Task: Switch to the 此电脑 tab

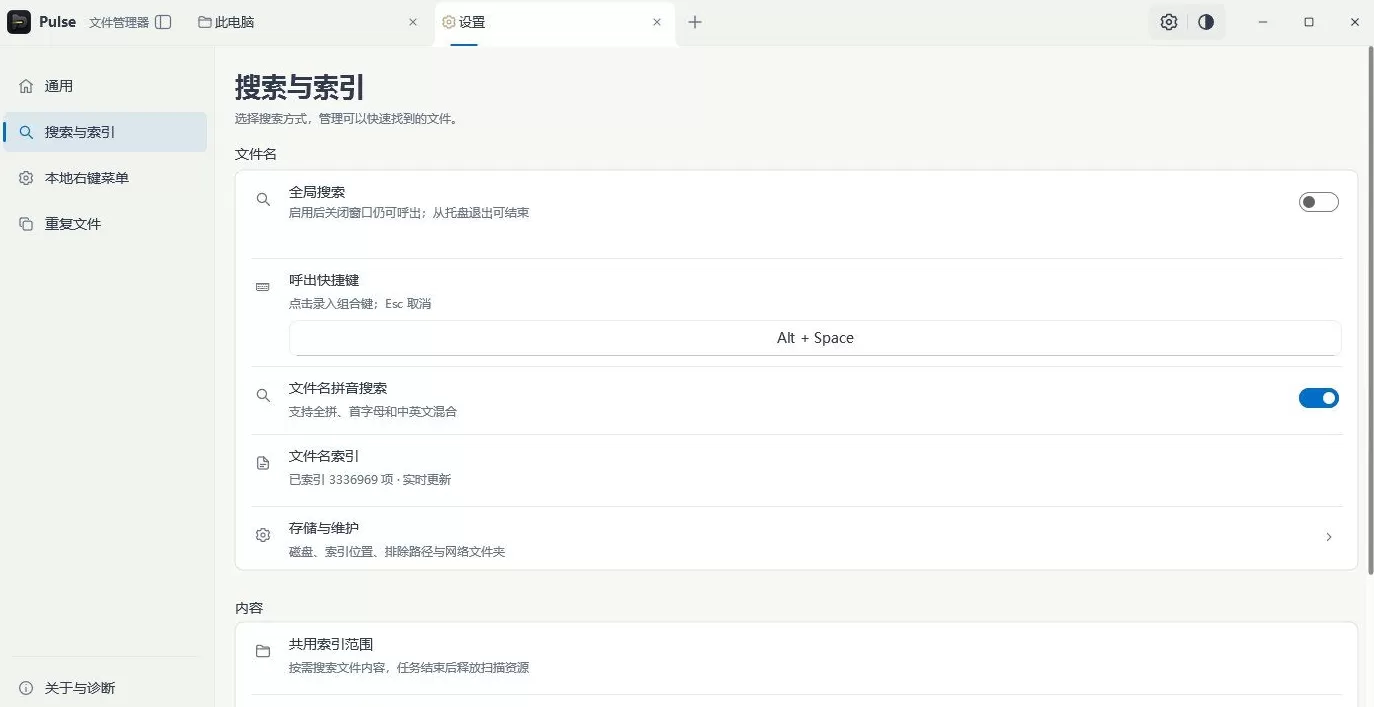Action: click(309, 22)
